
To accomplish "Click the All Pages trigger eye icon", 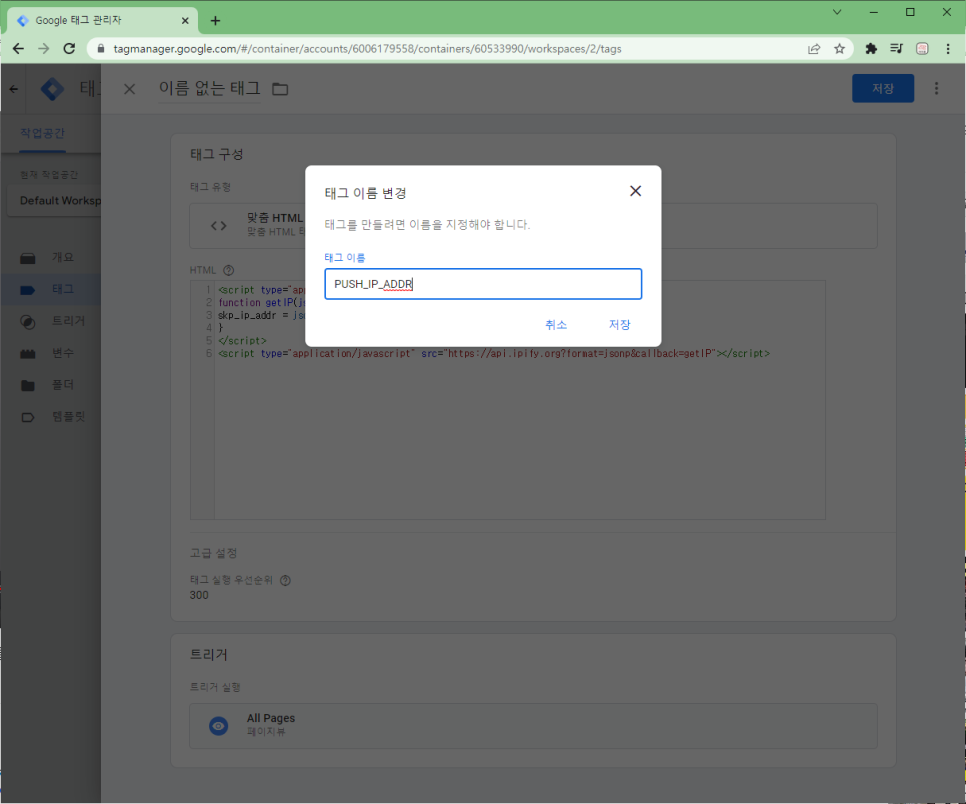I will coord(219,726).
